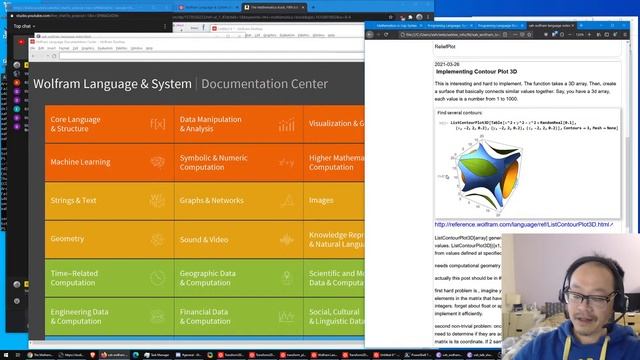Open the Geographic Data & Computation tile
640x360 pixels.
click(238, 278)
